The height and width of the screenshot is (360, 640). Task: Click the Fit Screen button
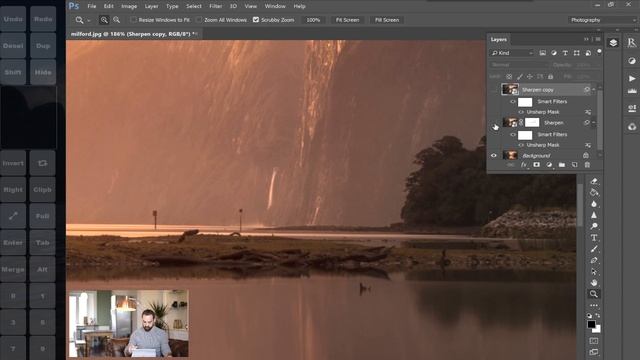click(347, 20)
